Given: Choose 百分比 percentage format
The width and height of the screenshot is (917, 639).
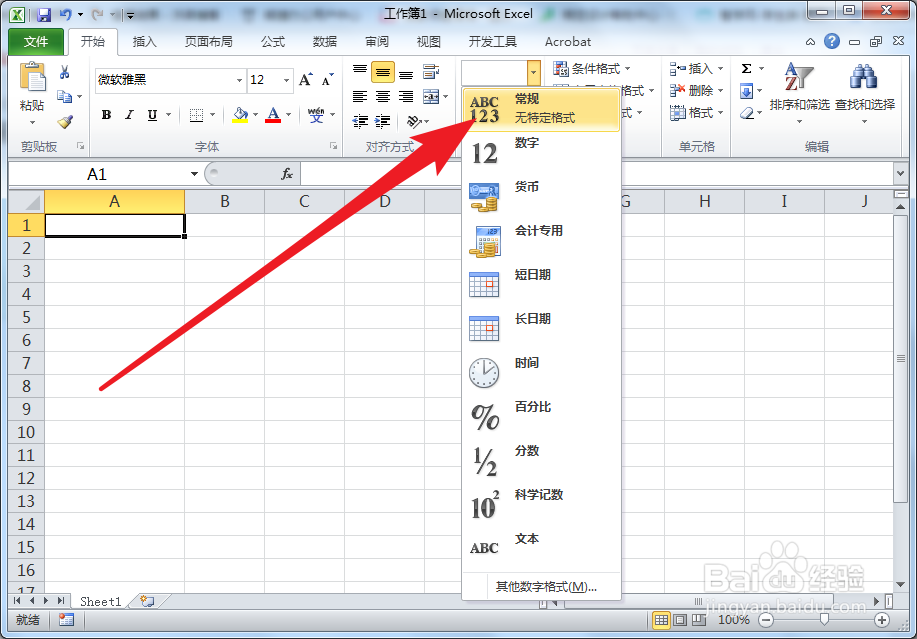Looking at the screenshot, I should pyautogui.click(x=541, y=417).
